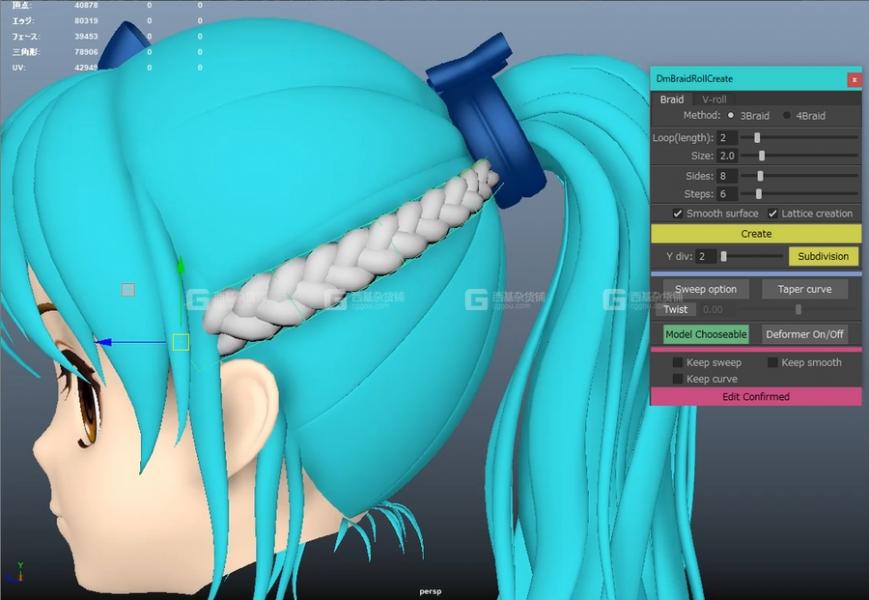The height and width of the screenshot is (600, 869).
Task: Enable the Keep smooth checkbox
Action: (x=773, y=362)
